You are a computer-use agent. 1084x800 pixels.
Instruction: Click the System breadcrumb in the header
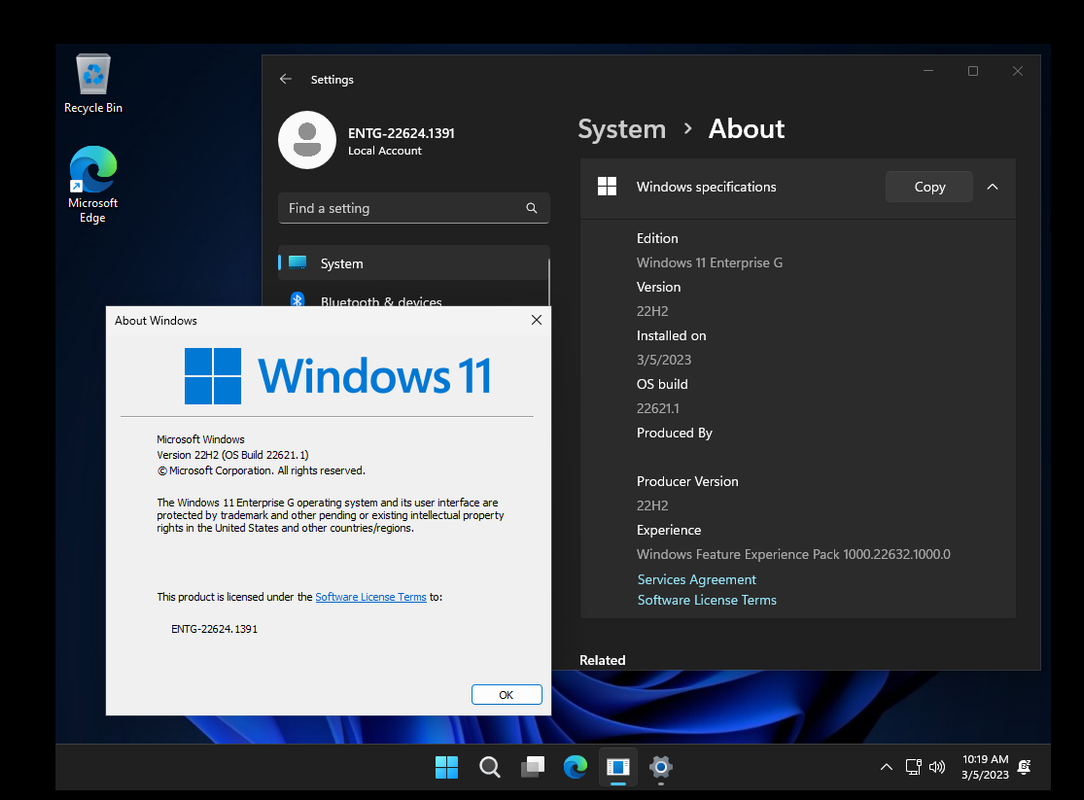tap(622, 129)
